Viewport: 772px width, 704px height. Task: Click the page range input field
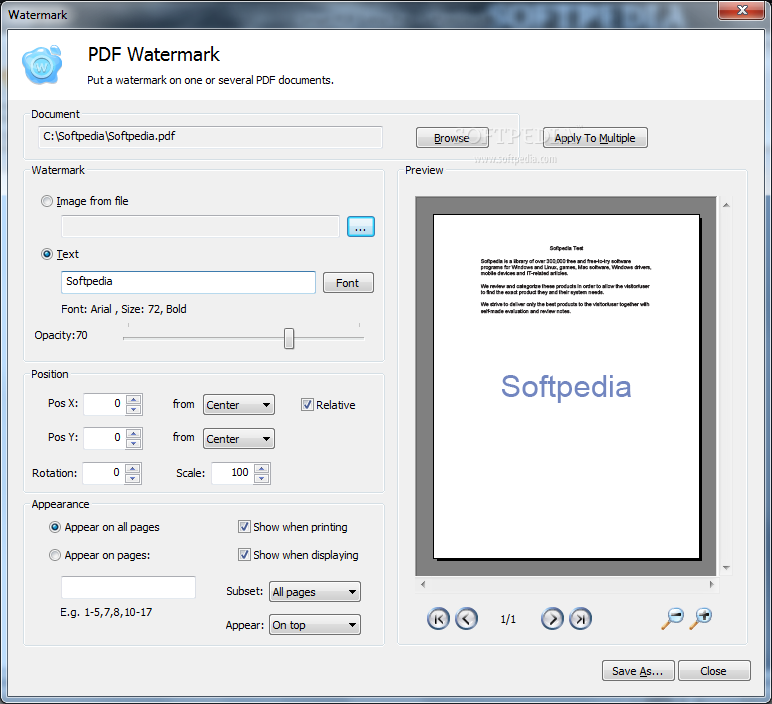click(129, 587)
